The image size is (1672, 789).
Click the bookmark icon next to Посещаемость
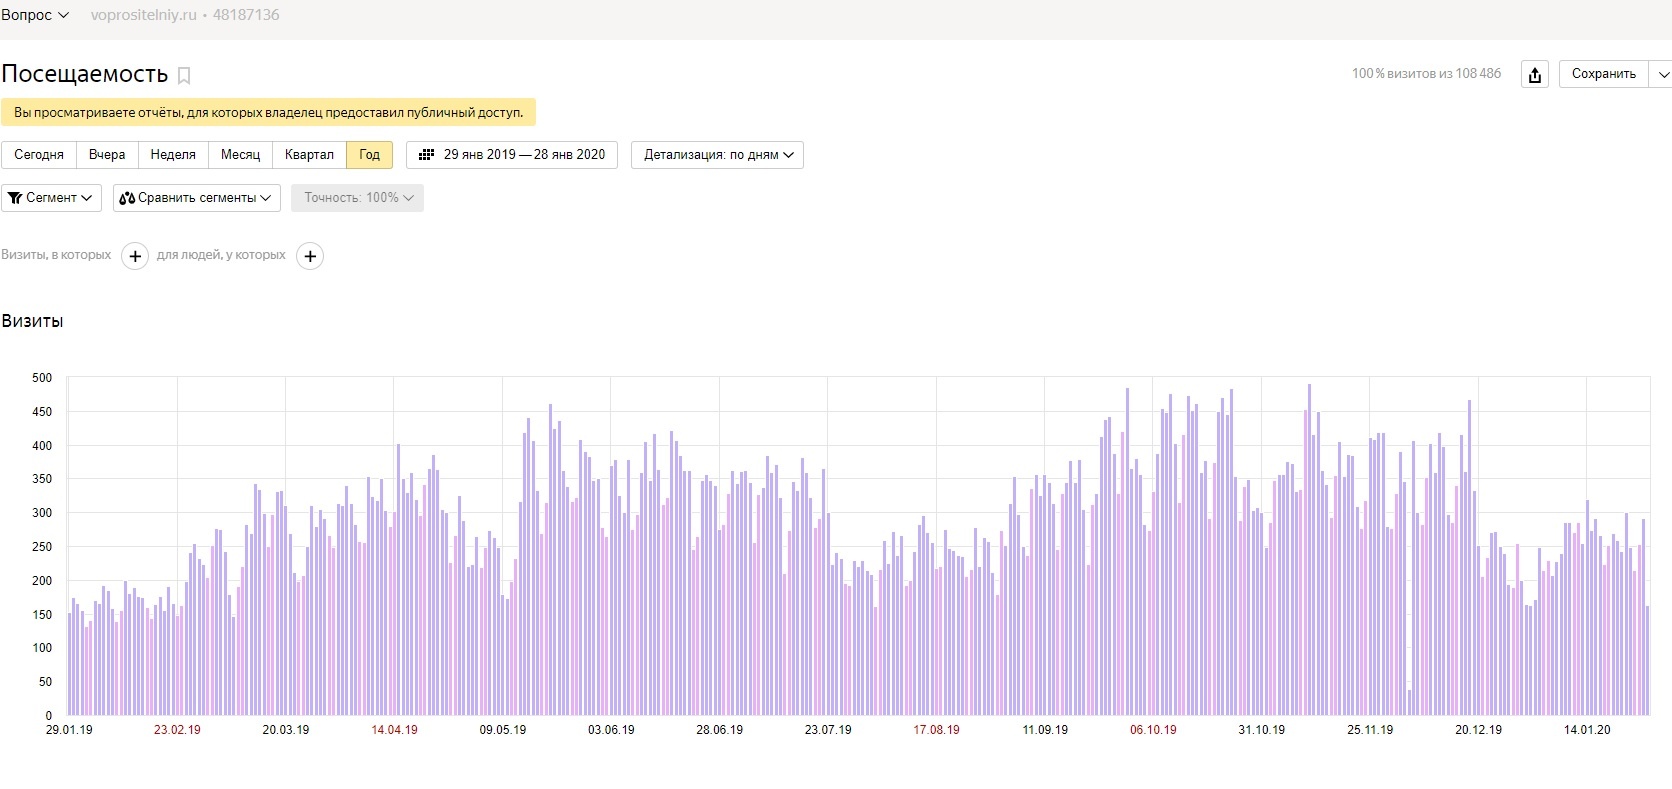[184, 75]
